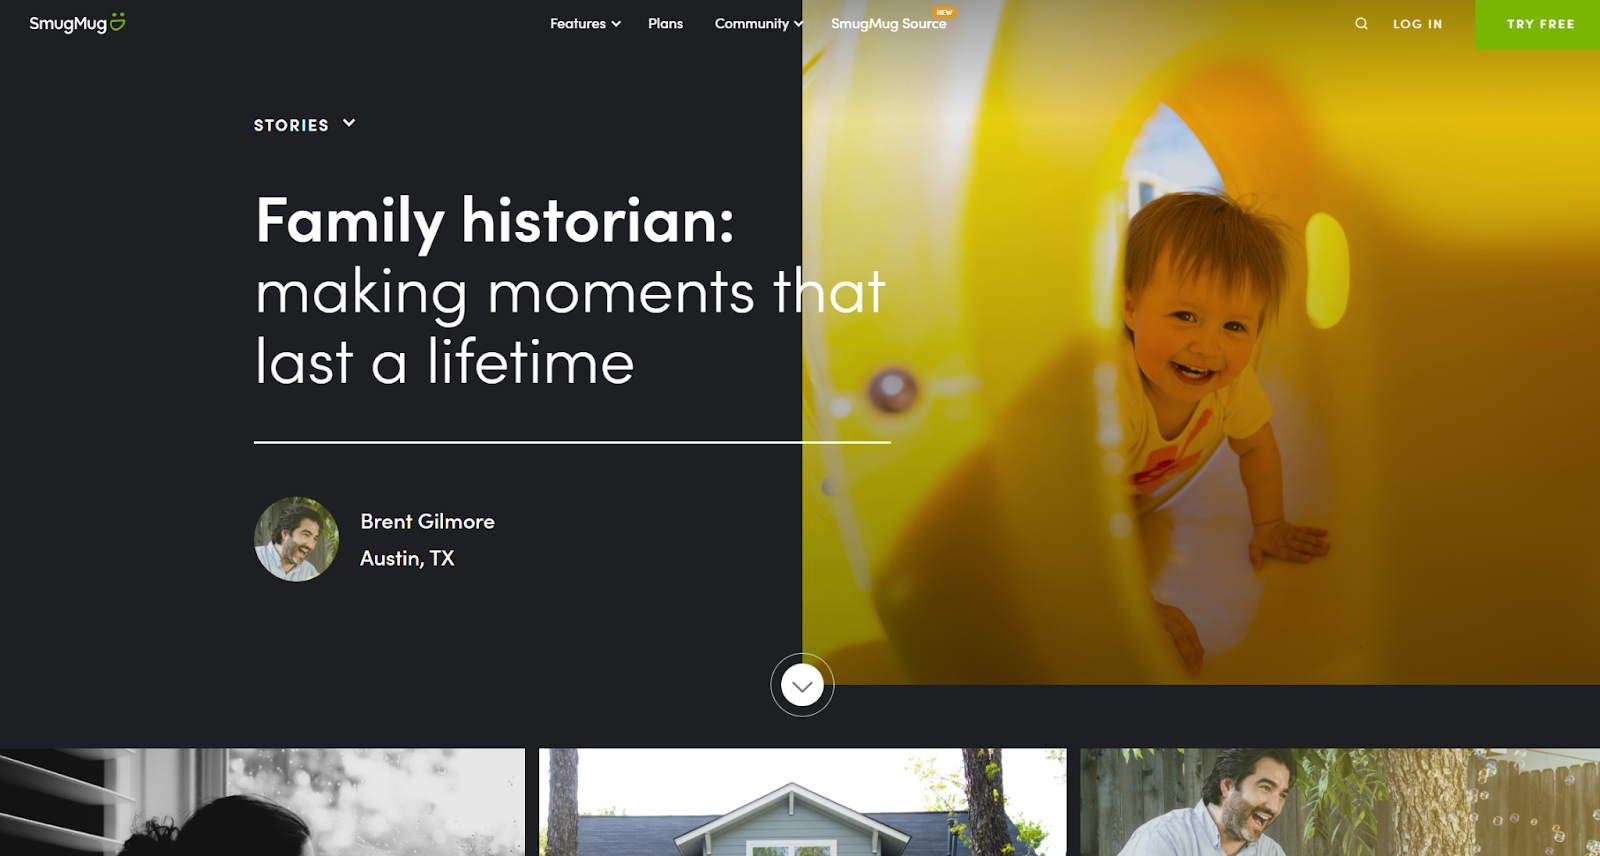The image size is (1600, 856).
Task: Click the Austin, TX location text
Action: coord(407,558)
